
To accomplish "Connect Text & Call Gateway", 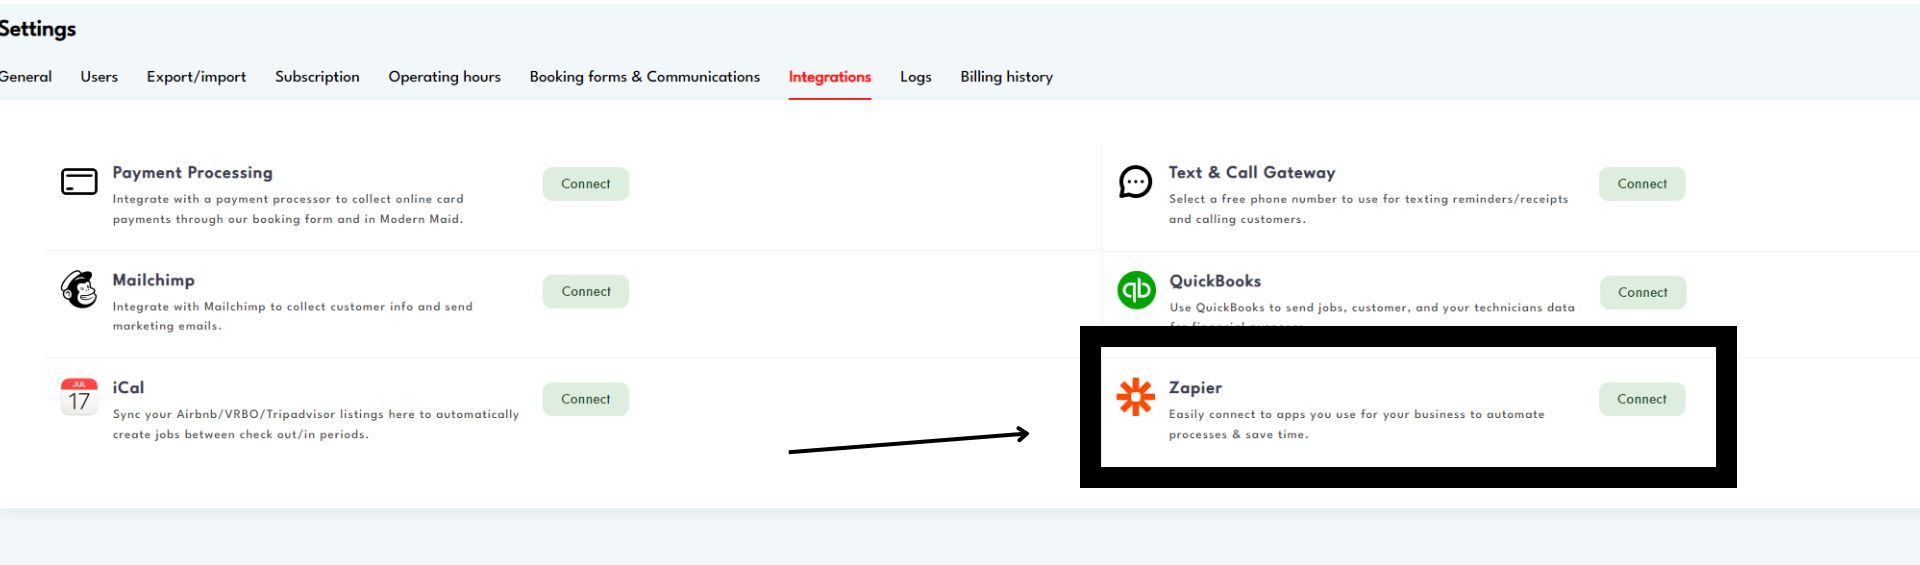I will 1642,184.
